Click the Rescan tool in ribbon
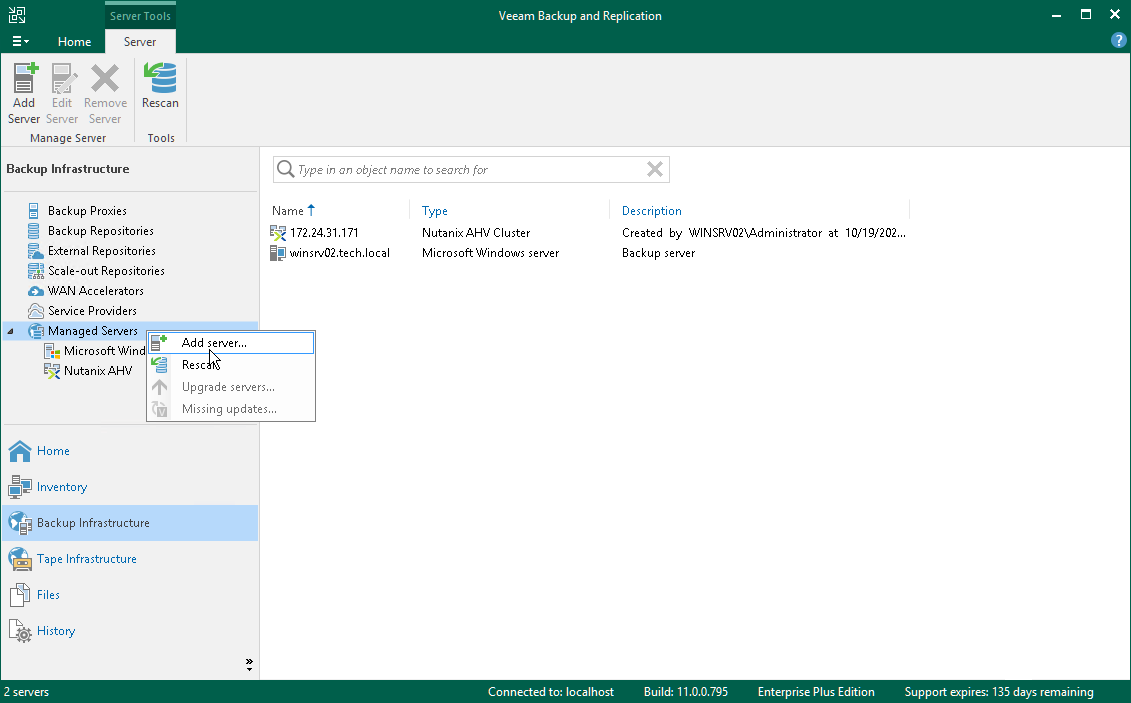The image size is (1131, 703). [x=160, y=87]
